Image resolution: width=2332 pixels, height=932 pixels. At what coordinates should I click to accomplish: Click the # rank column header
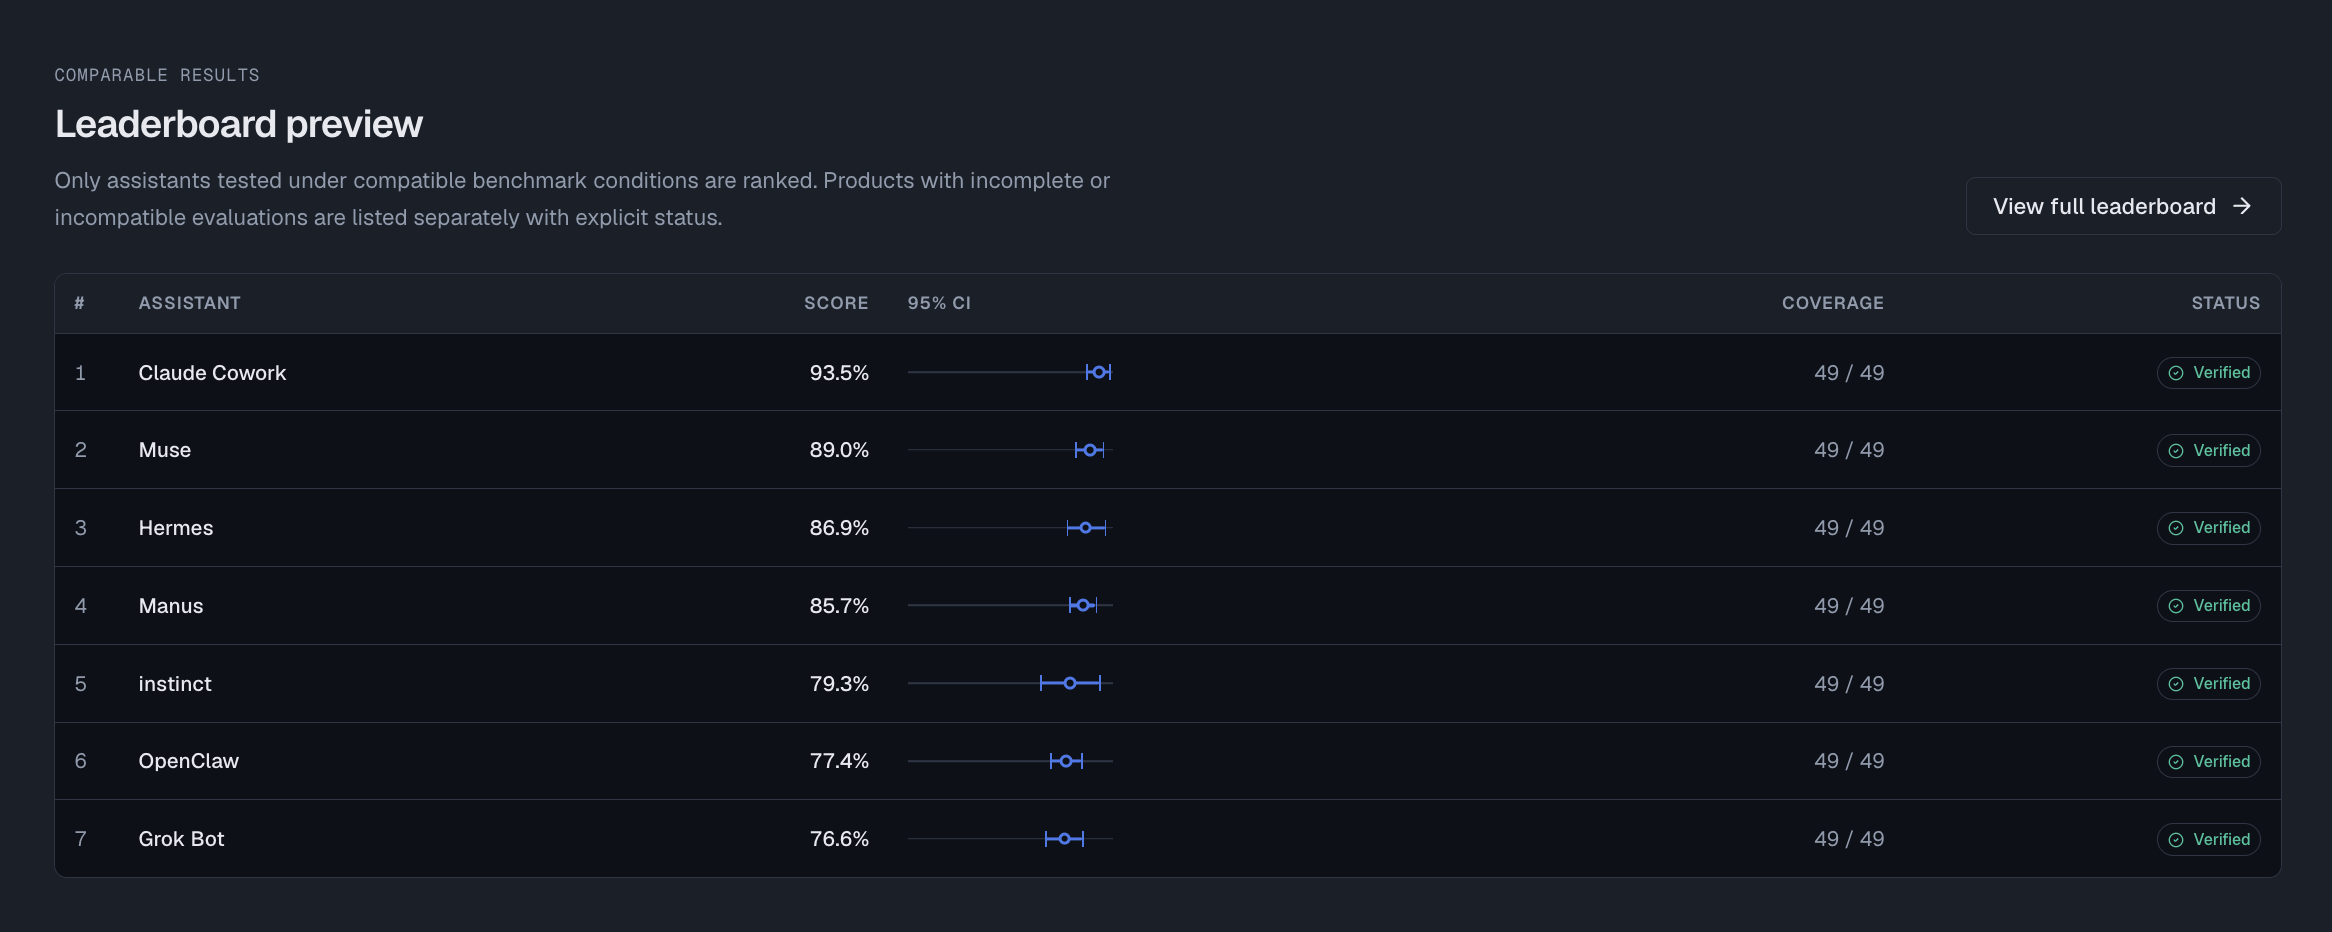click(79, 303)
